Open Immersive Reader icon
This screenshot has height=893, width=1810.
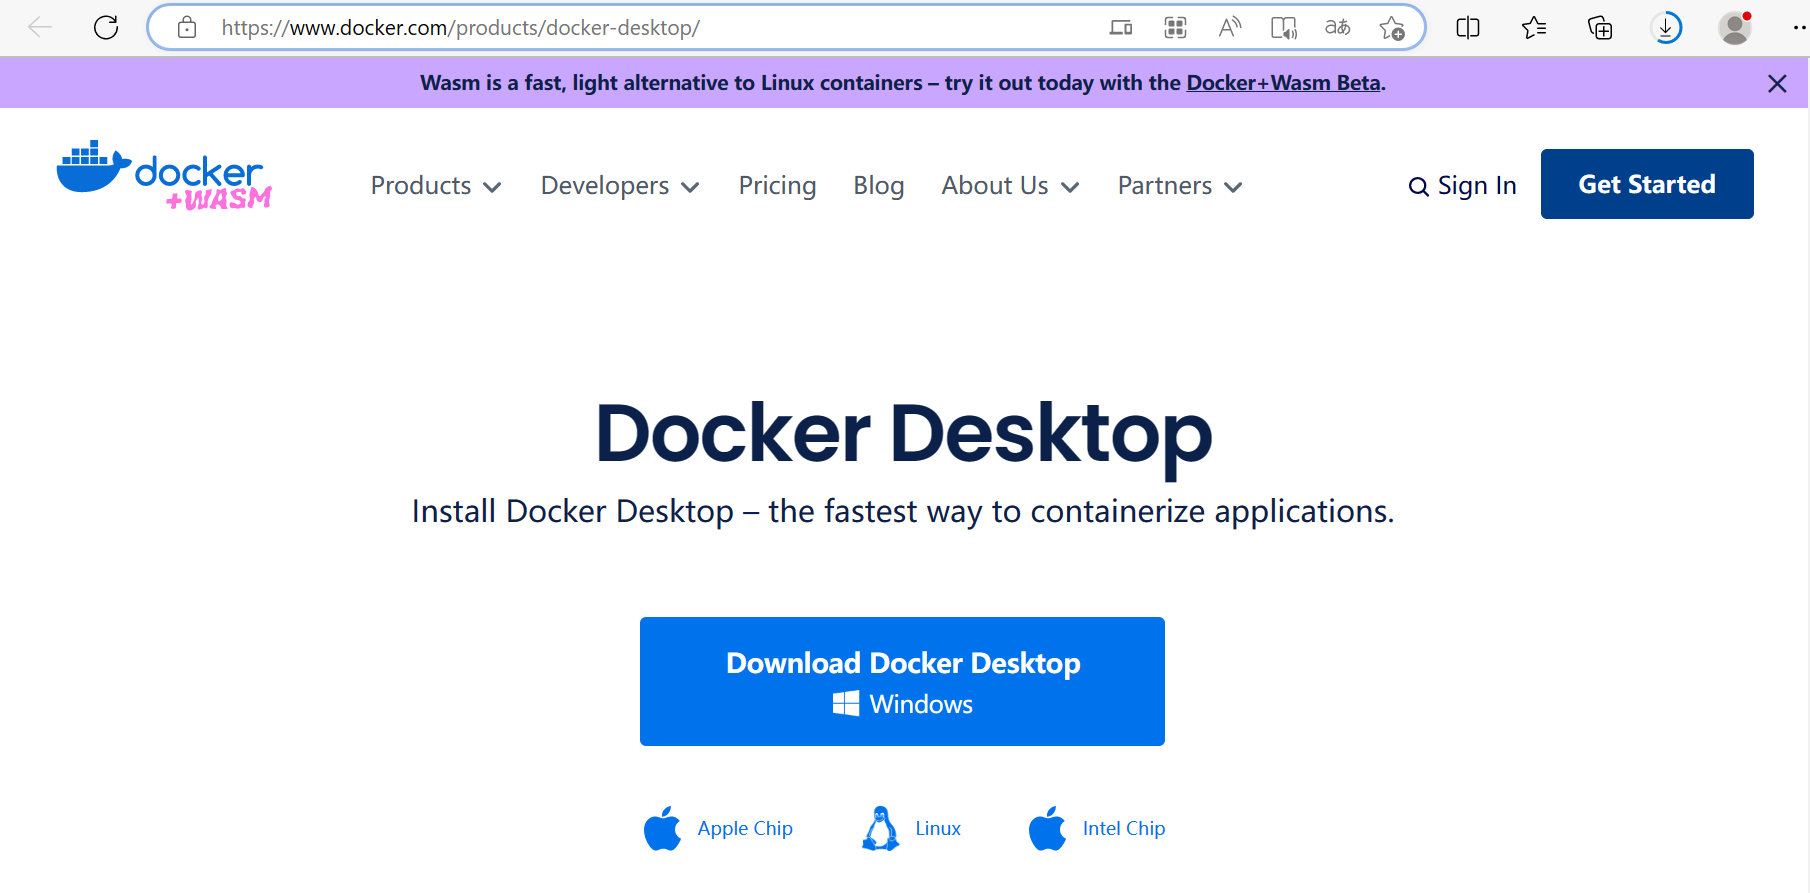1284,27
